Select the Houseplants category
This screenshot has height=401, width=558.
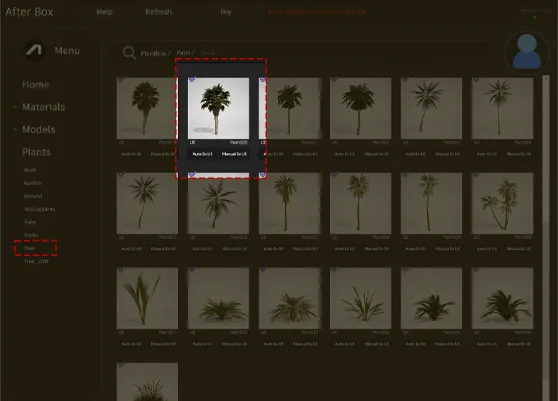[x=40, y=209]
